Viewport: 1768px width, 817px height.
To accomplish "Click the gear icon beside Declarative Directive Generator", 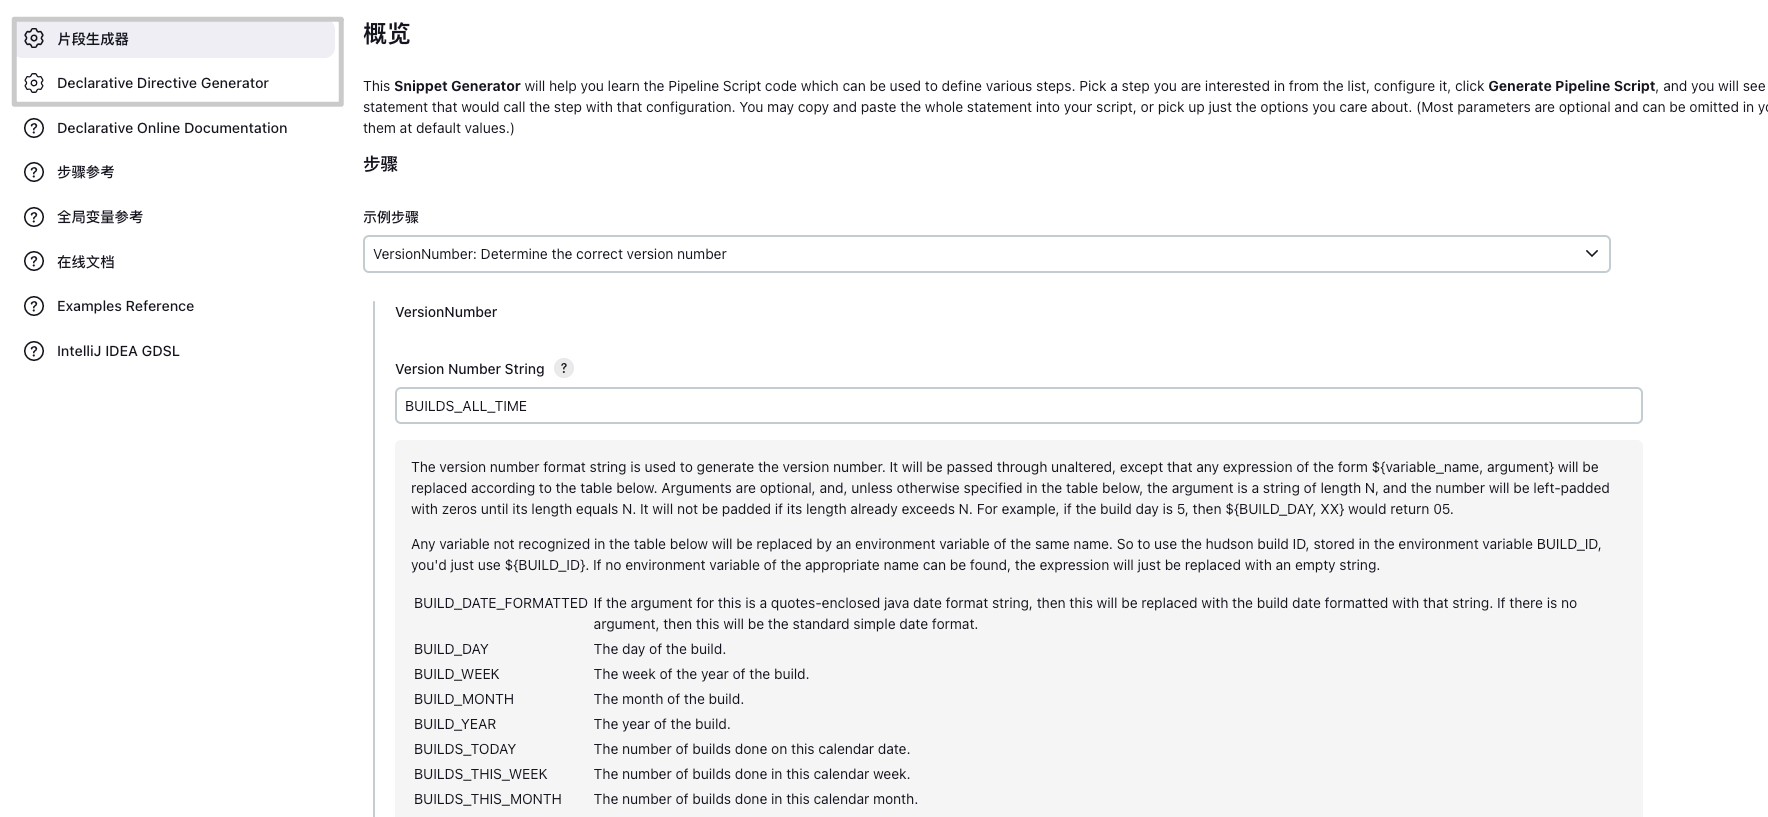I will [x=34, y=83].
